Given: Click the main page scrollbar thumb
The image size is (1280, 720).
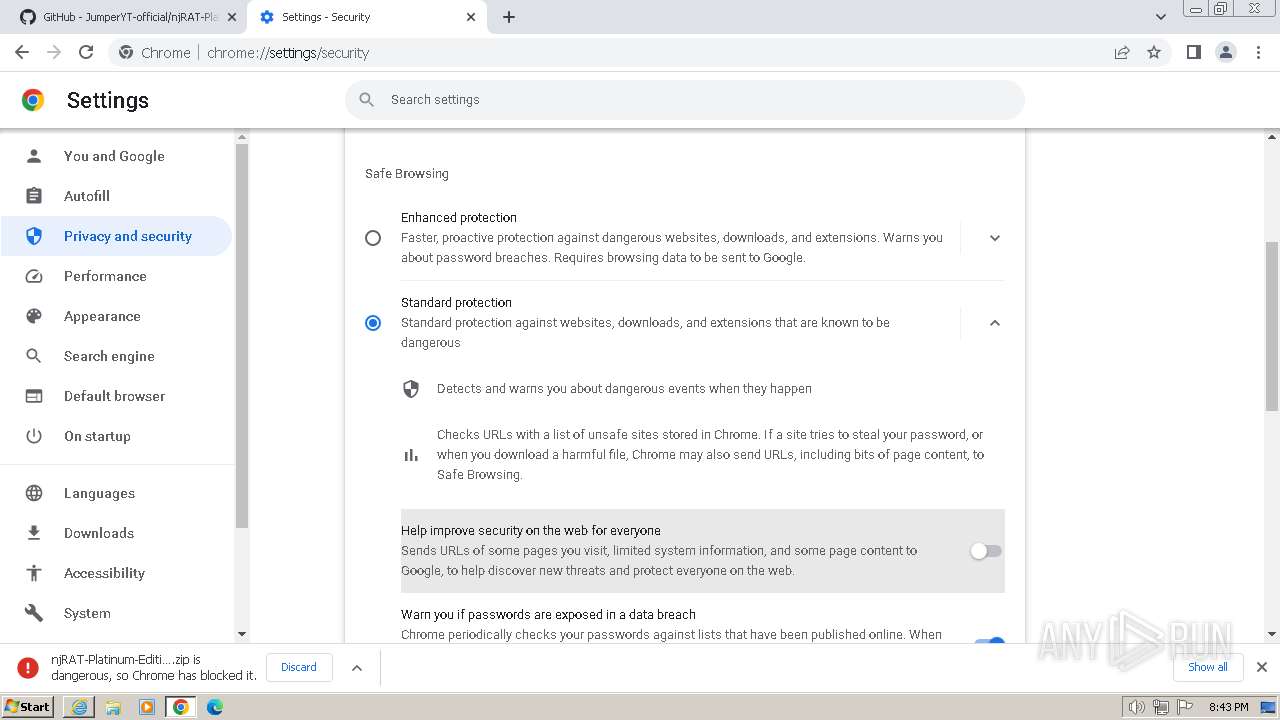Looking at the screenshot, I should [x=1272, y=326].
